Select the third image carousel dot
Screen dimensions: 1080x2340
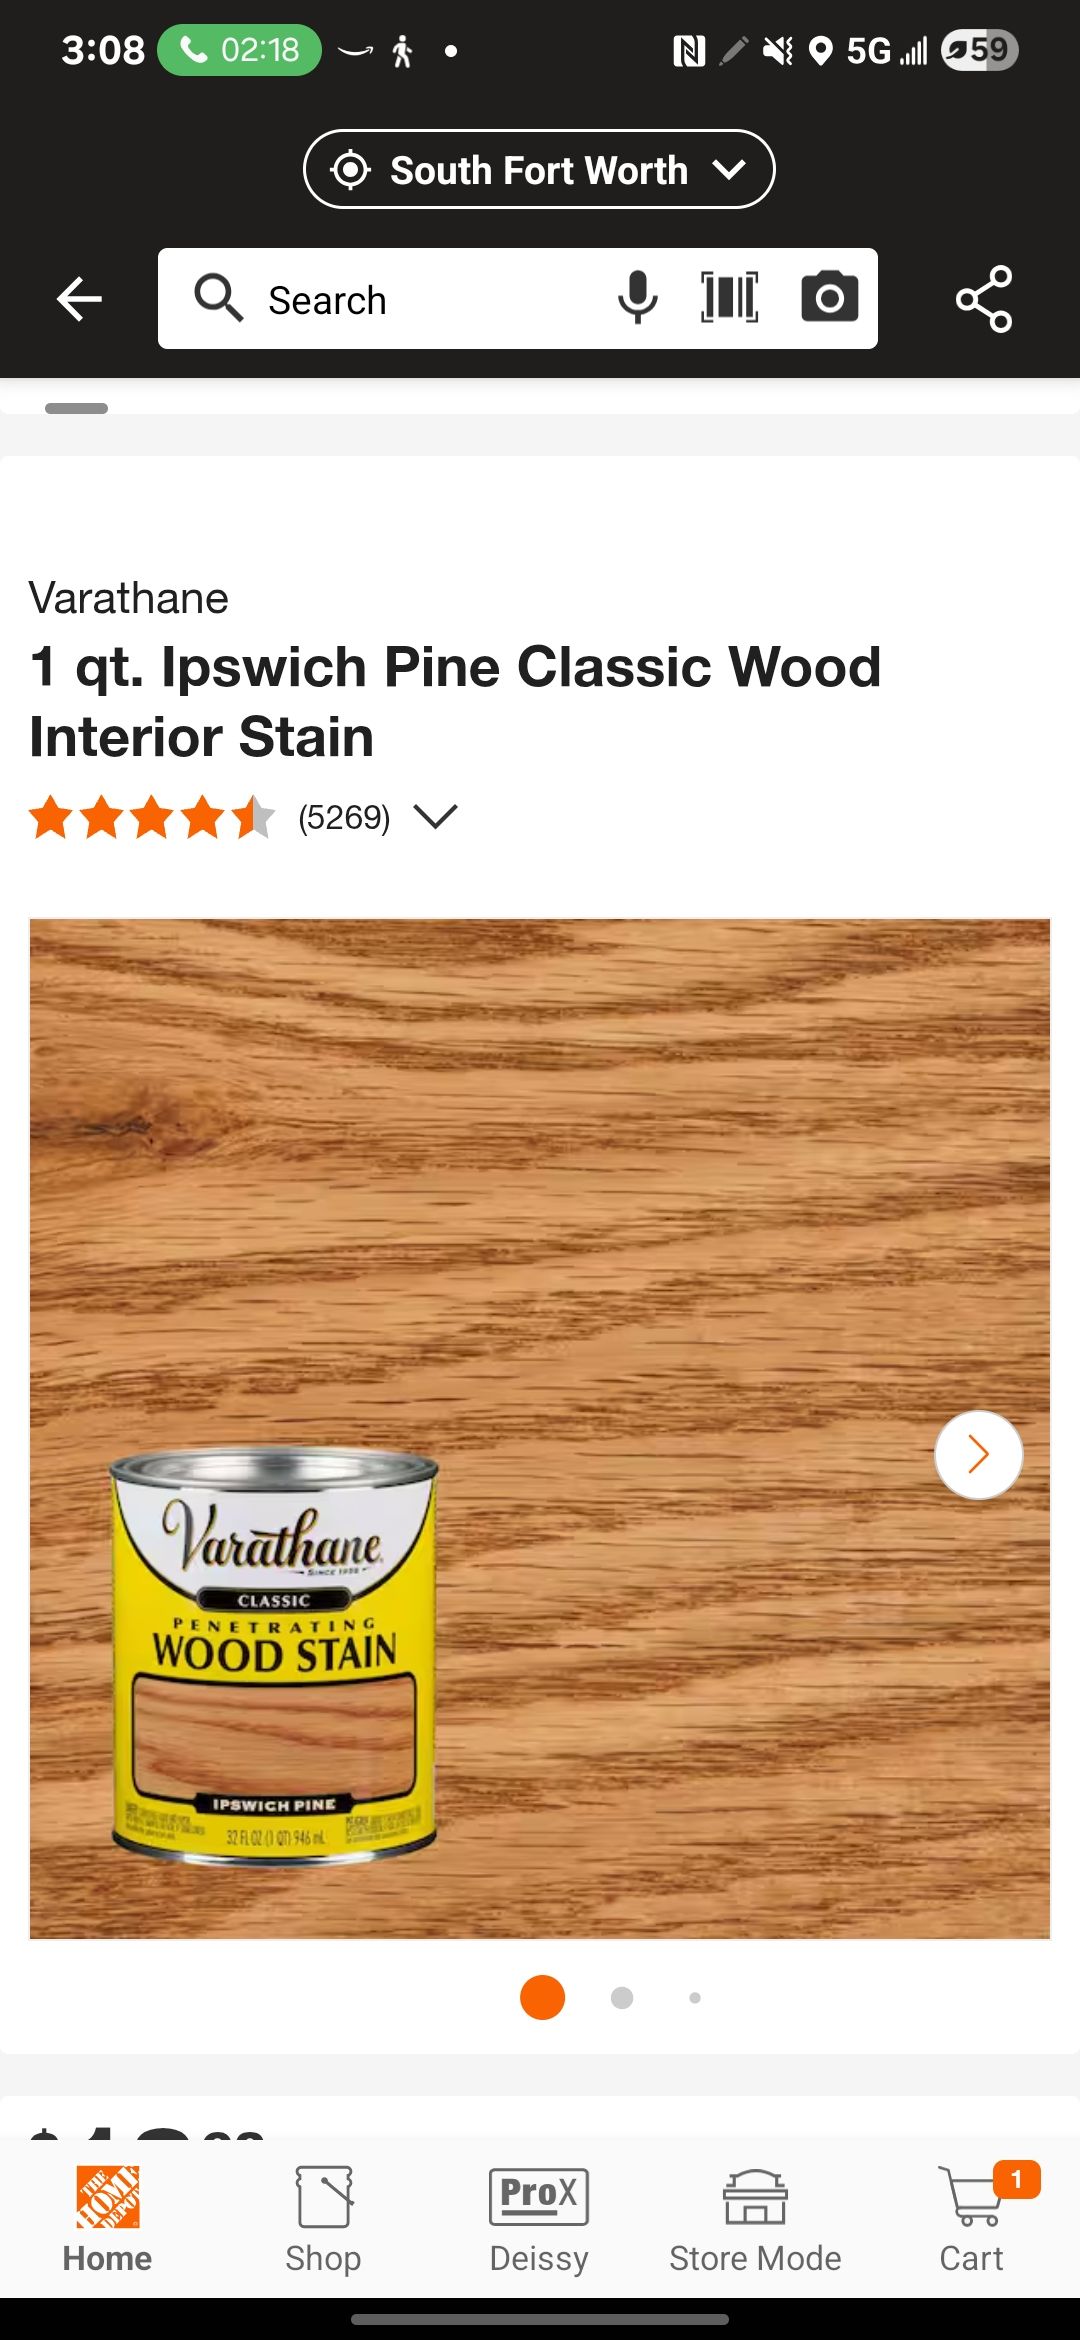click(x=695, y=1997)
